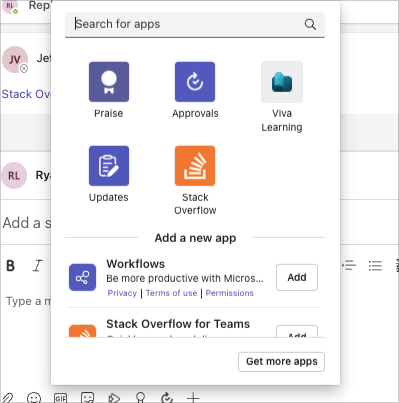
Task: Click the search magnifier icon
Action: pyautogui.click(x=310, y=24)
